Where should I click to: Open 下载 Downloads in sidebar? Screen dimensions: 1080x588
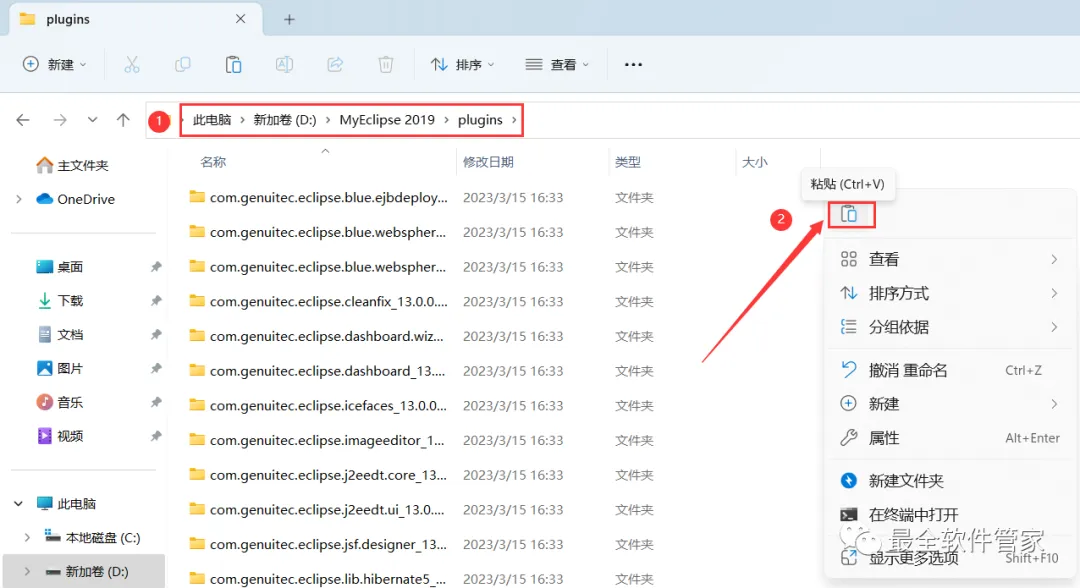pyautogui.click(x=60, y=300)
